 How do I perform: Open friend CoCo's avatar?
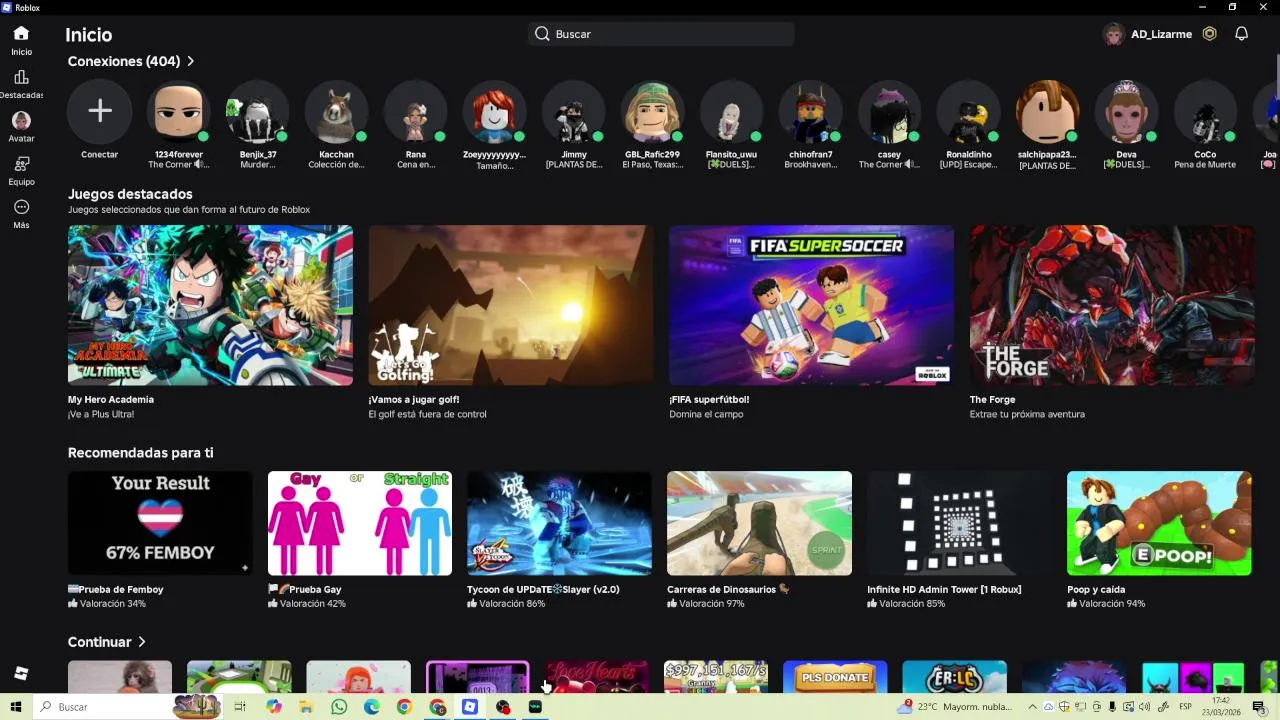(1205, 111)
